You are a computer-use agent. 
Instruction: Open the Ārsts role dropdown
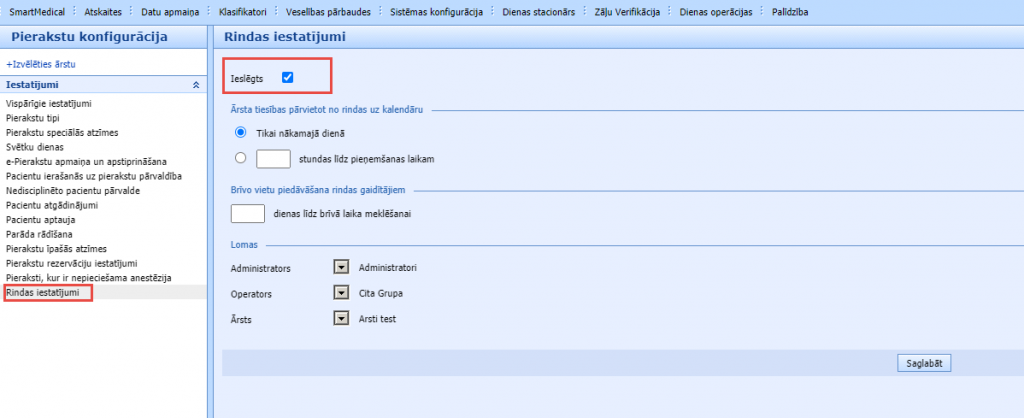(341, 319)
